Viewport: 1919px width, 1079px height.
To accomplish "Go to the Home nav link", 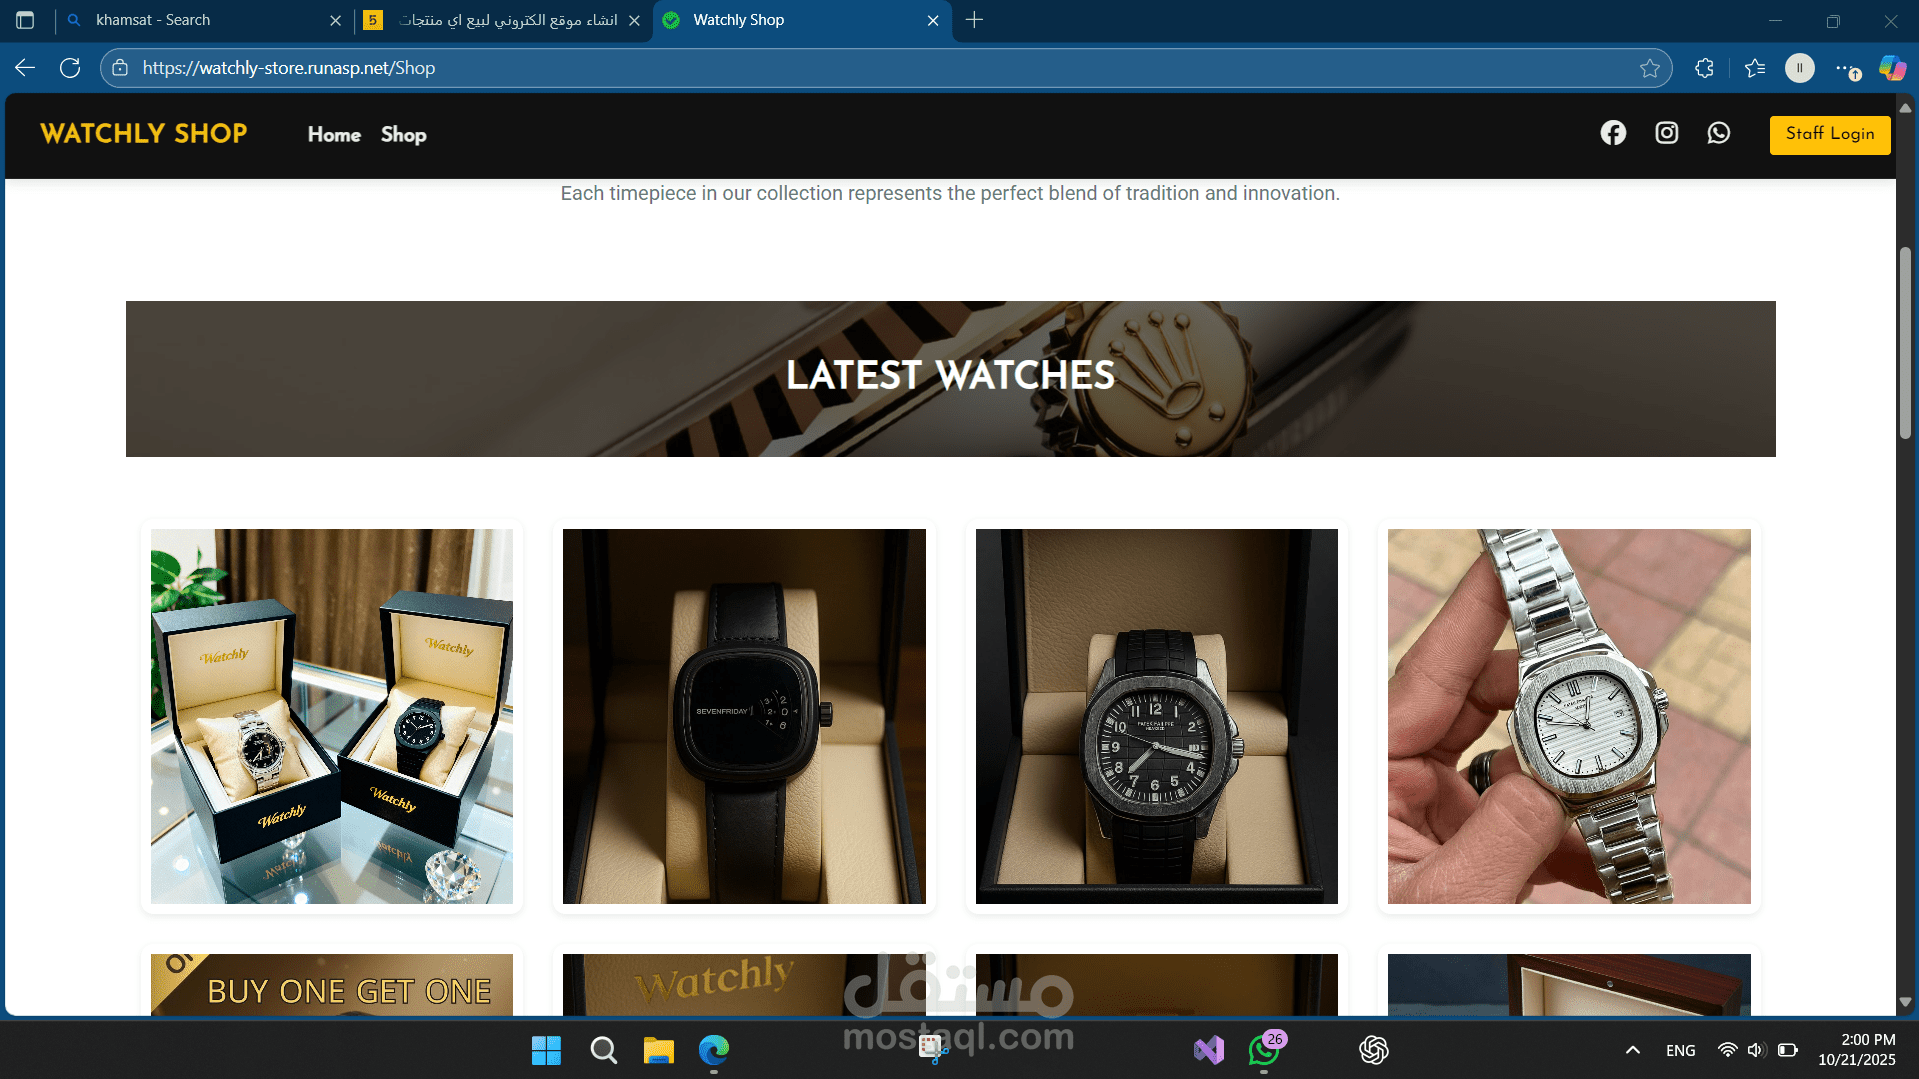I will [x=334, y=135].
